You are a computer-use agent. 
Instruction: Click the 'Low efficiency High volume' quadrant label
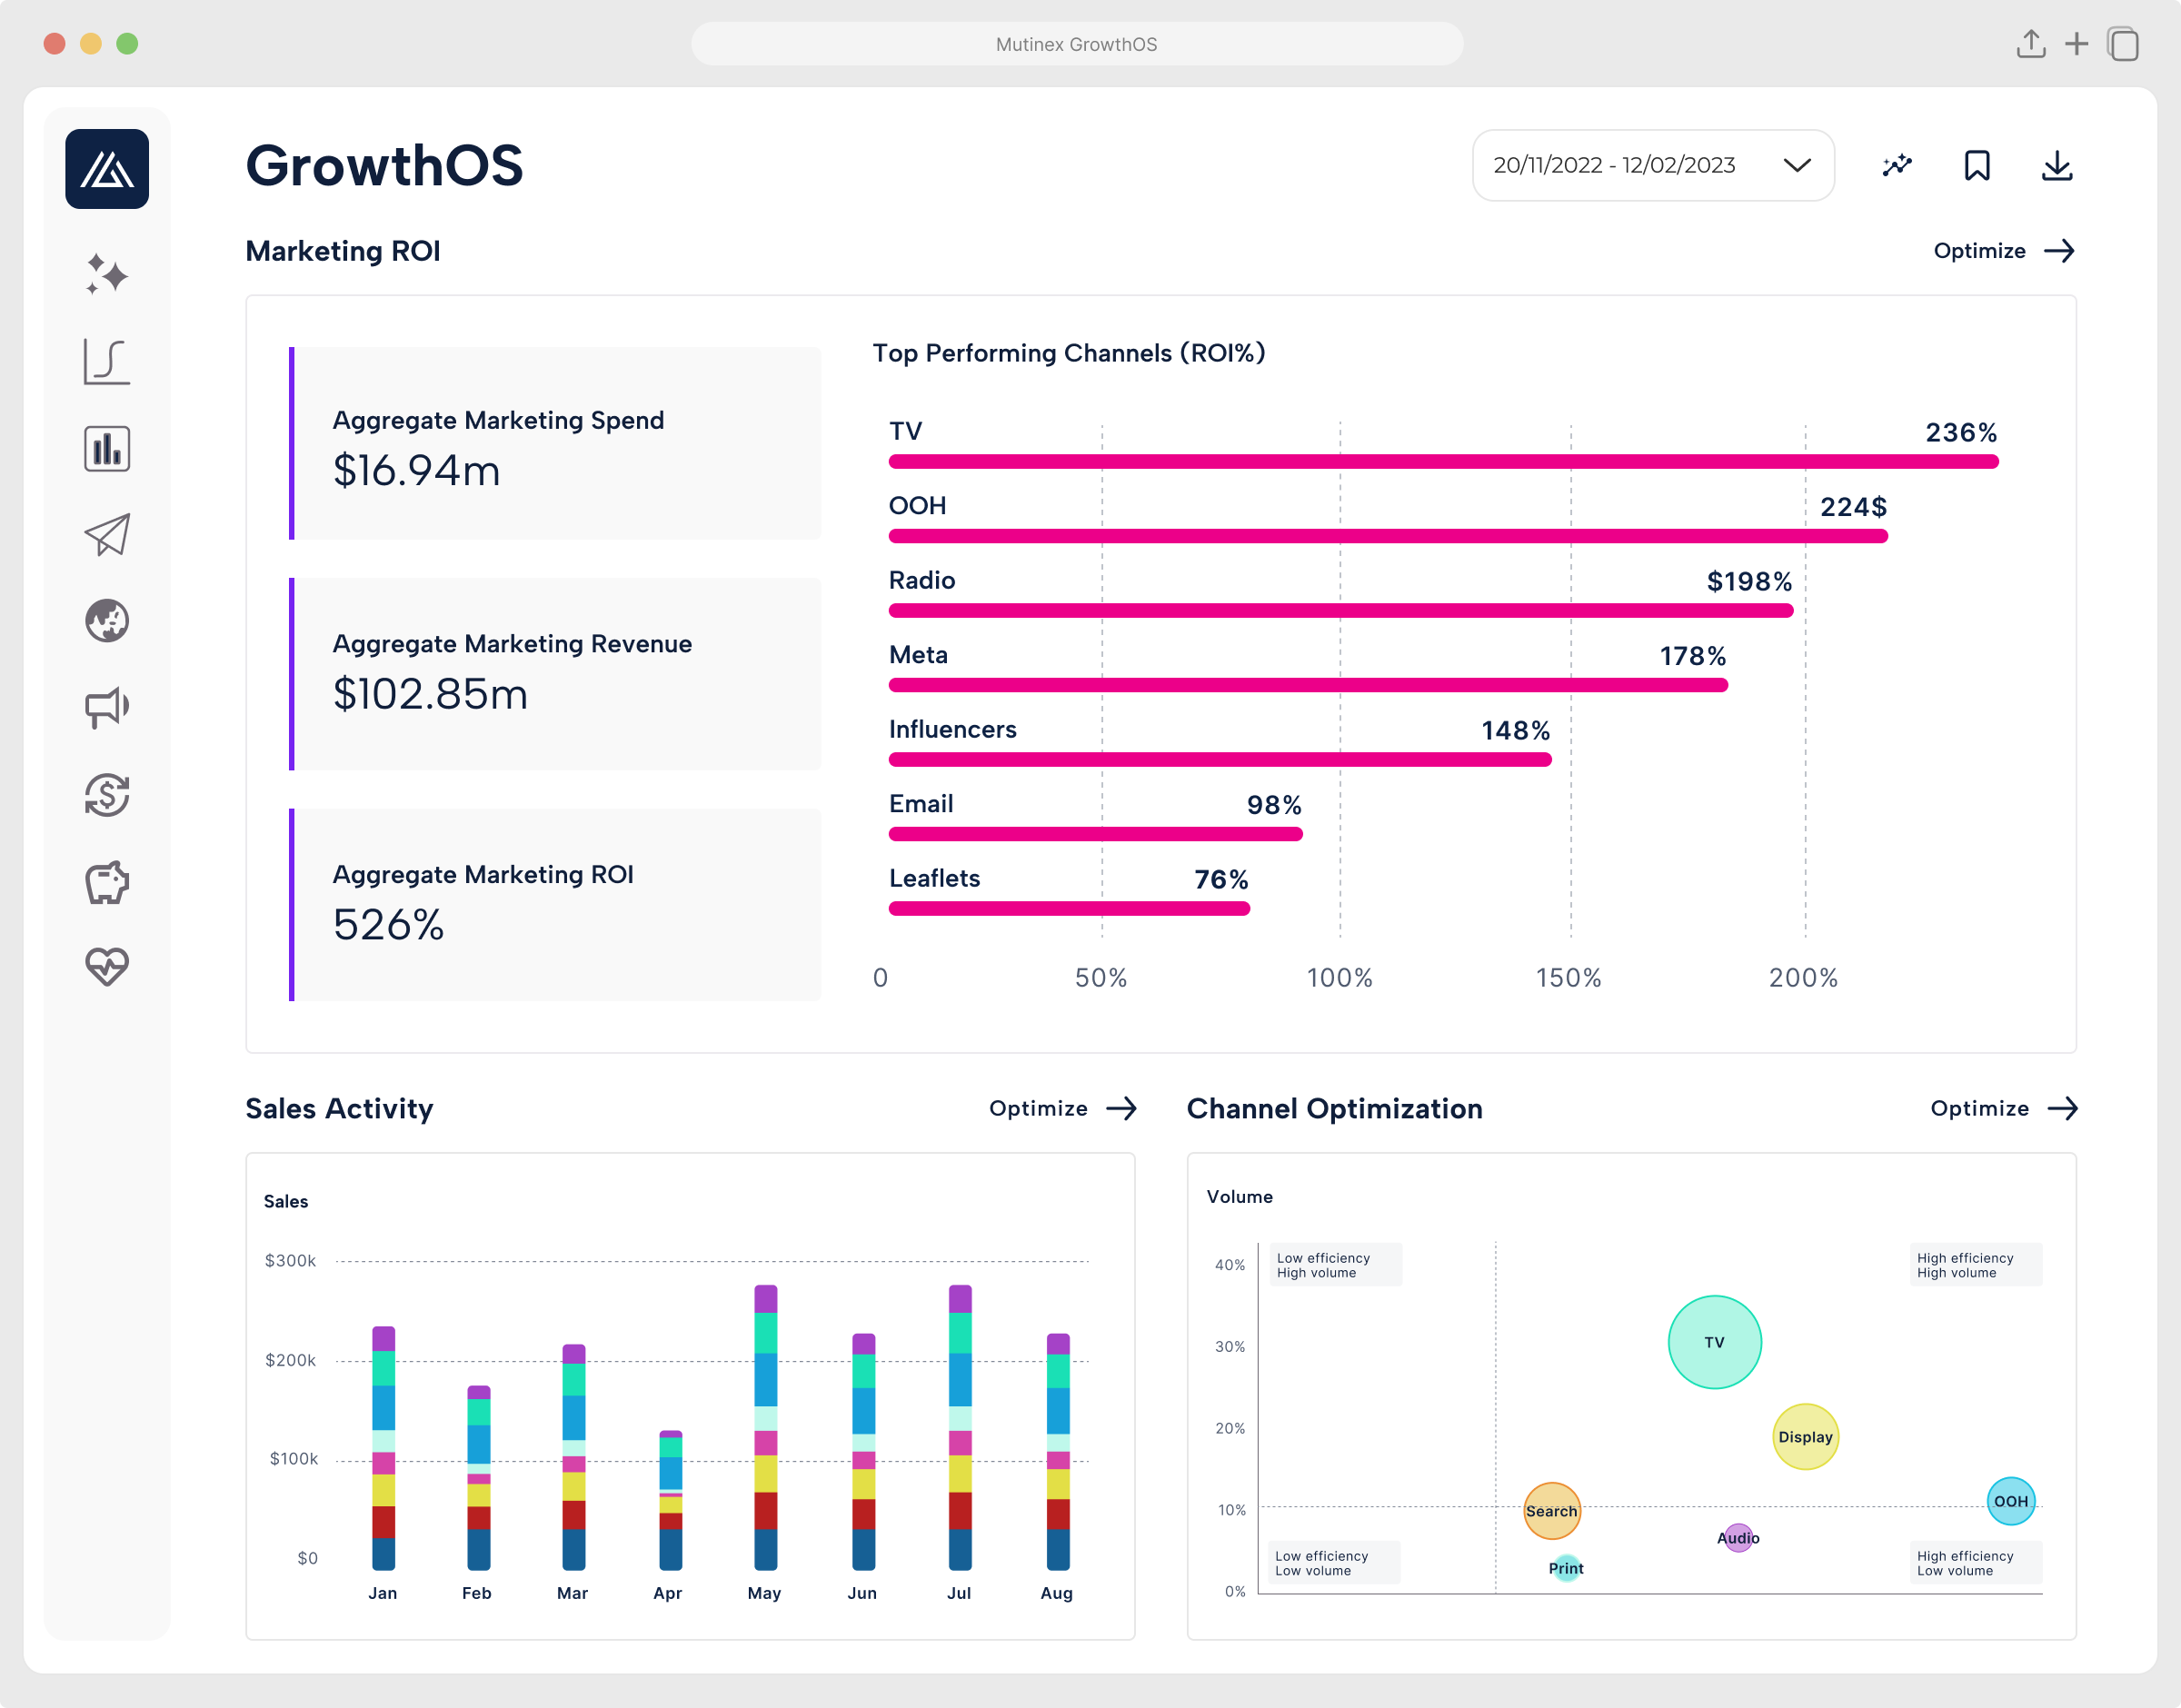pyautogui.click(x=1336, y=1265)
